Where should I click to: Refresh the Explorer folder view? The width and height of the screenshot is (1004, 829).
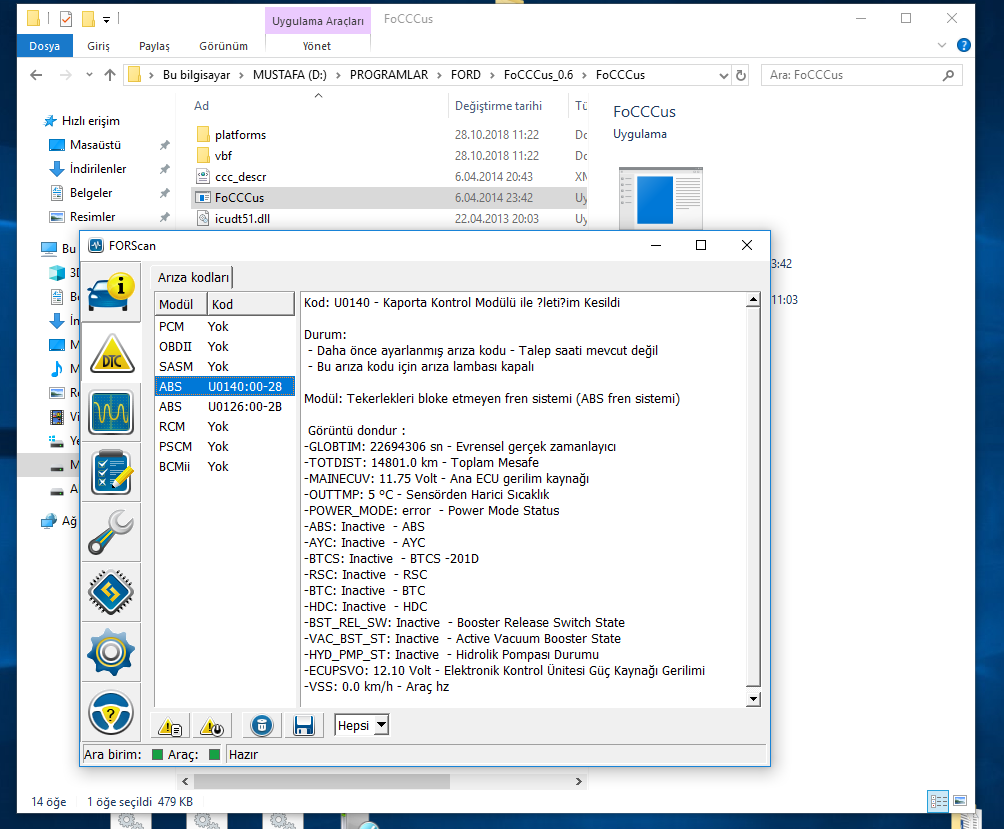[741, 75]
